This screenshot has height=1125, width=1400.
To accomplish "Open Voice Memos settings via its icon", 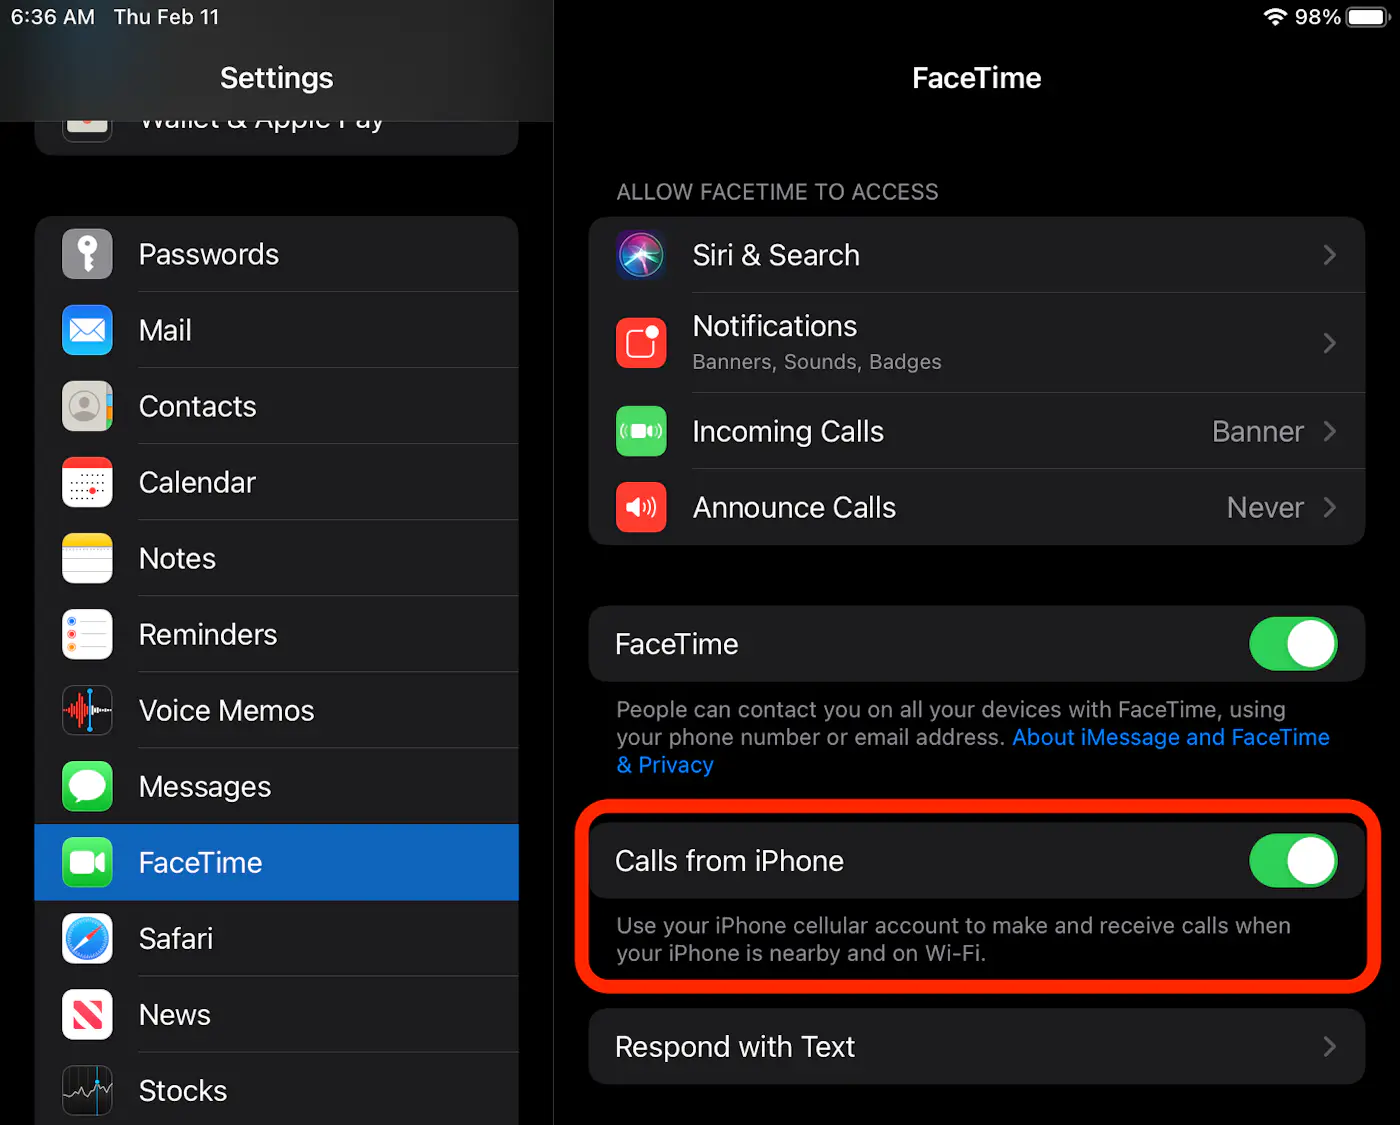I will click(x=87, y=710).
